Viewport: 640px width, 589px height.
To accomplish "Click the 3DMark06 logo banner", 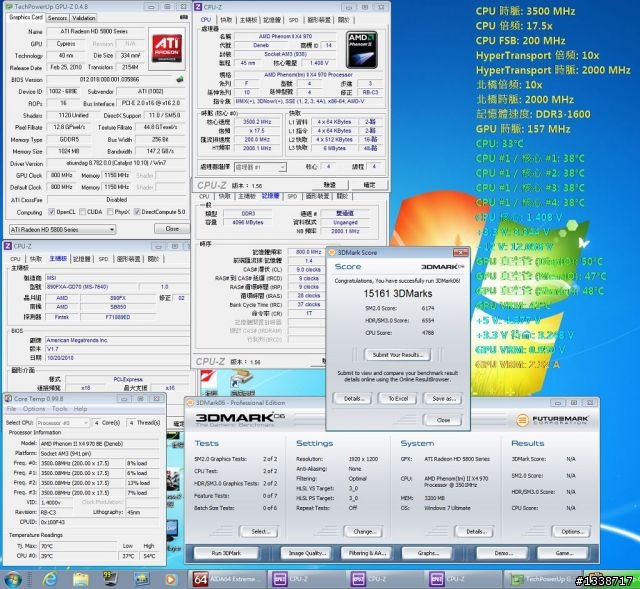I will tap(240, 419).
